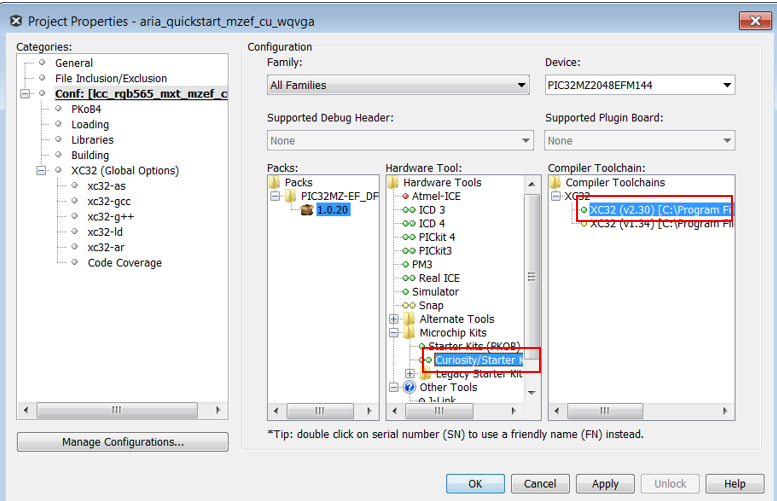Expand the Alternate Tools node
Screen dimensions: 777x501
point(393,319)
